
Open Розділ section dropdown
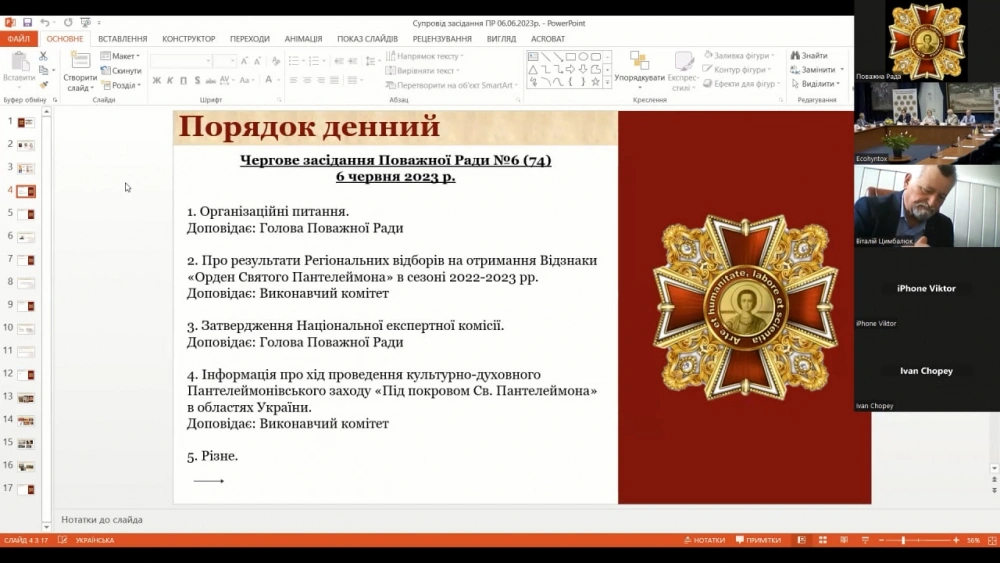[x=121, y=85]
